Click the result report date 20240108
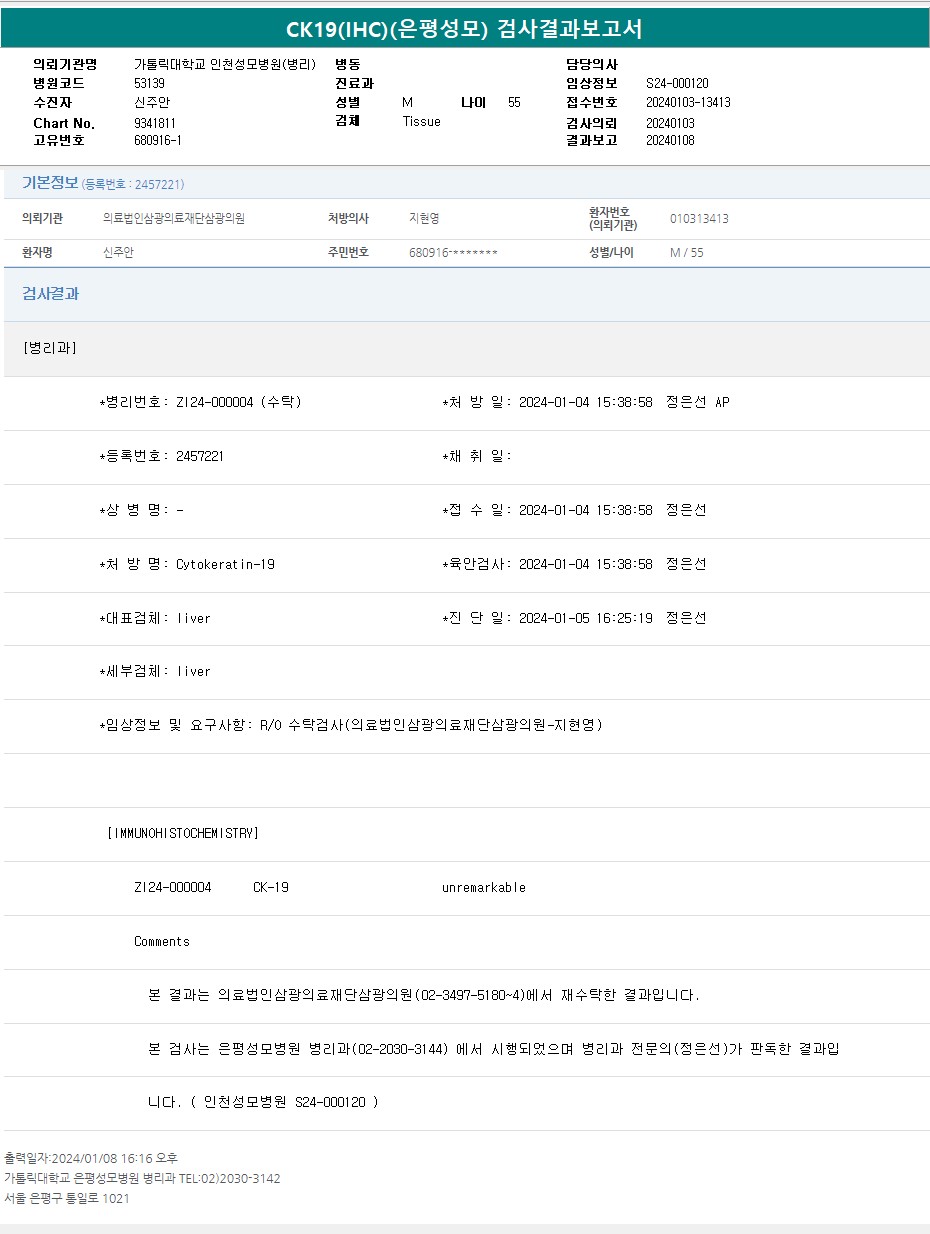This screenshot has width=930, height=1234. 670,140
